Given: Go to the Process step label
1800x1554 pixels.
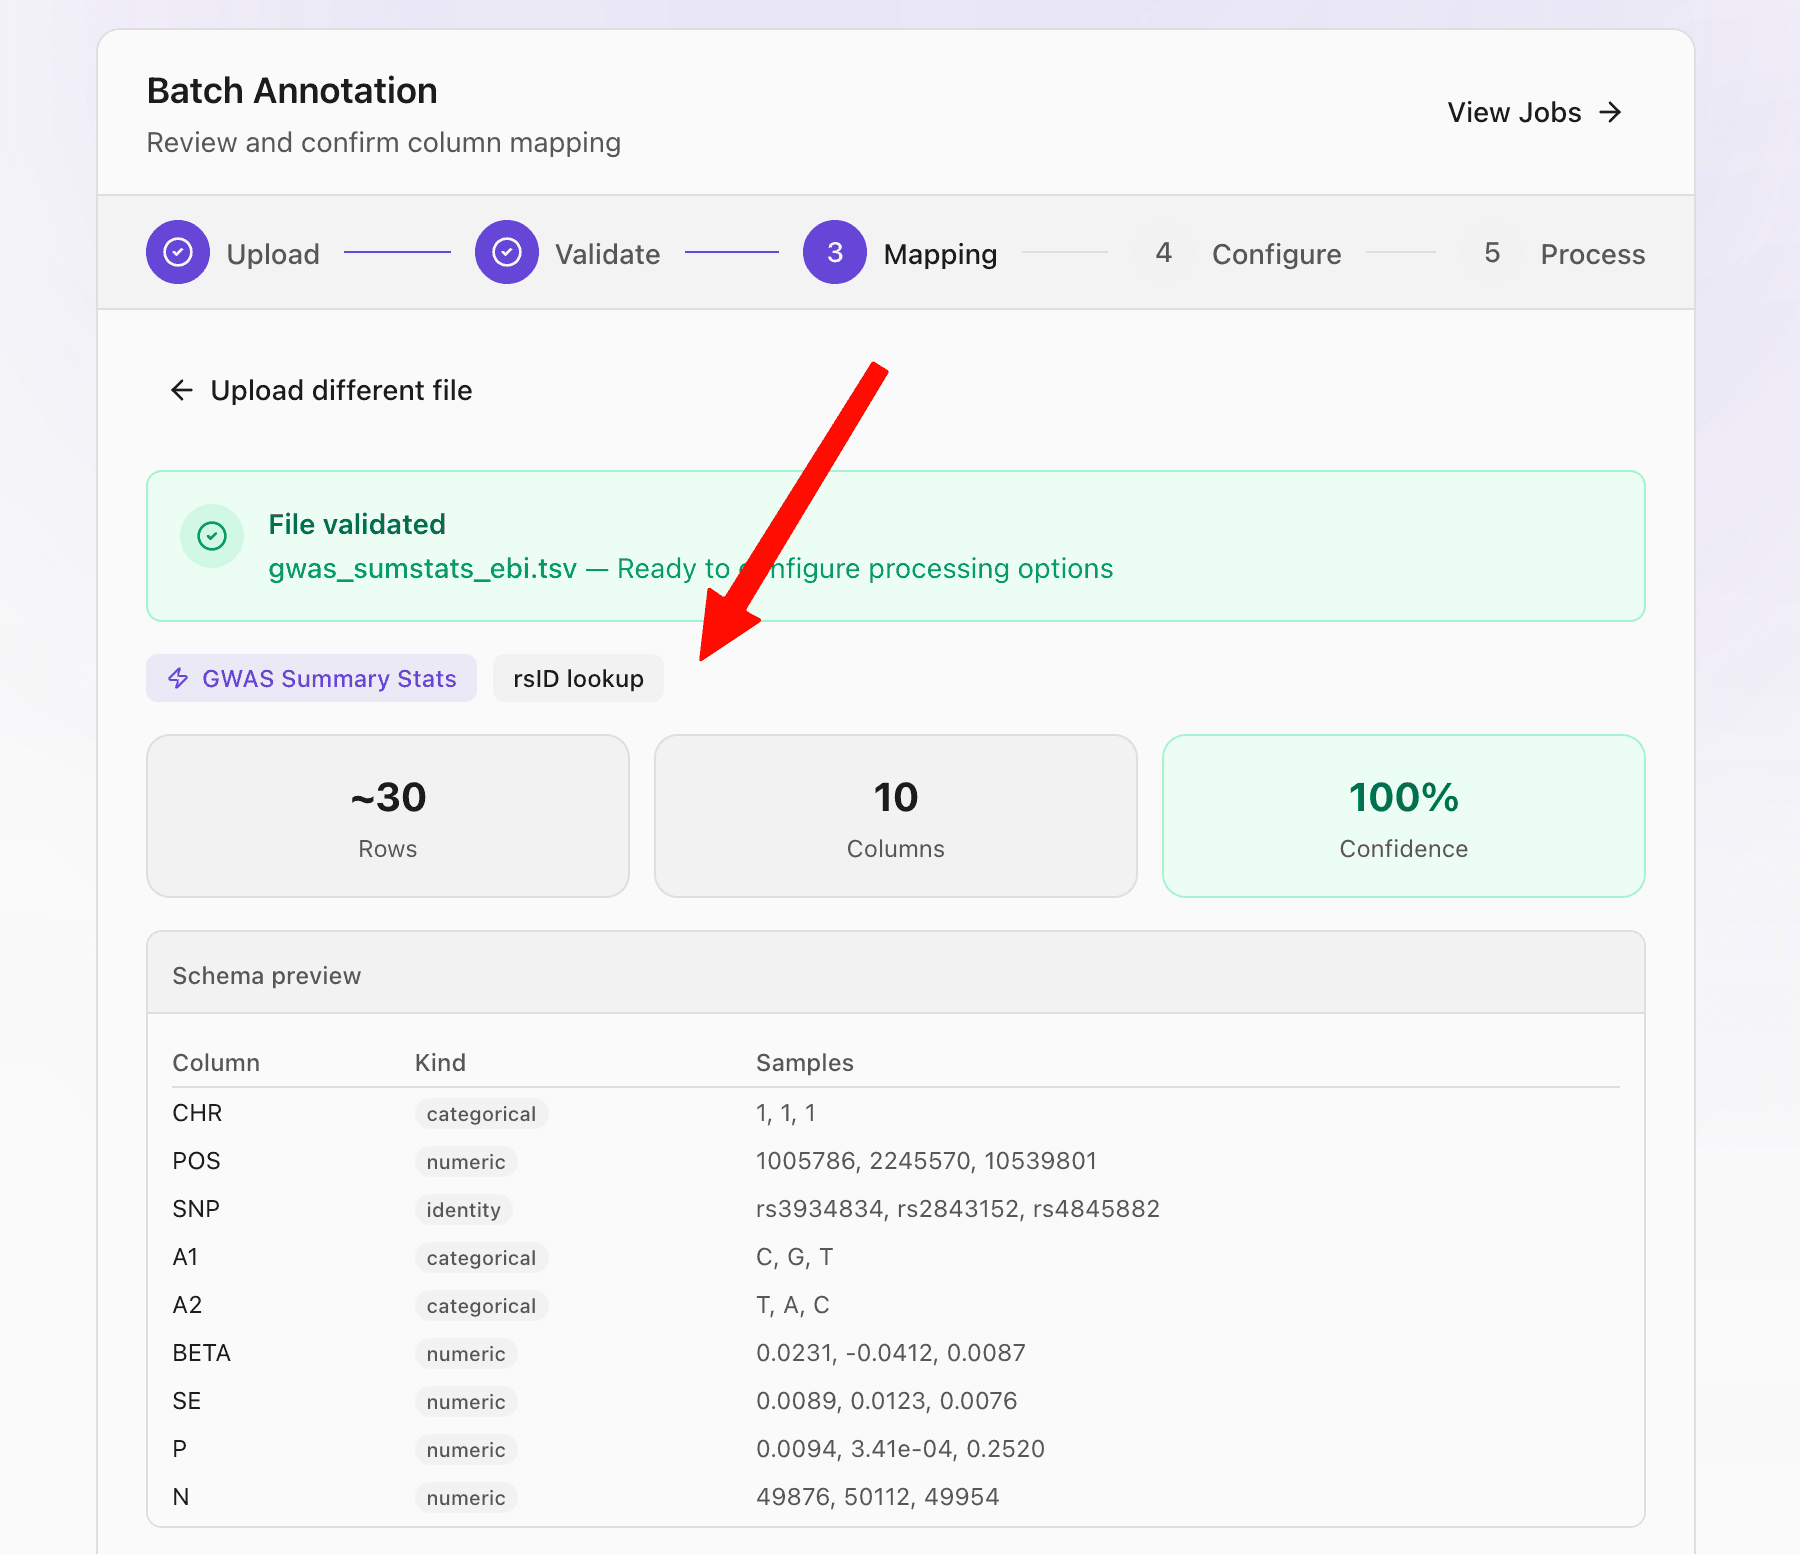Looking at the screenshot, I should click(1592, 254).
